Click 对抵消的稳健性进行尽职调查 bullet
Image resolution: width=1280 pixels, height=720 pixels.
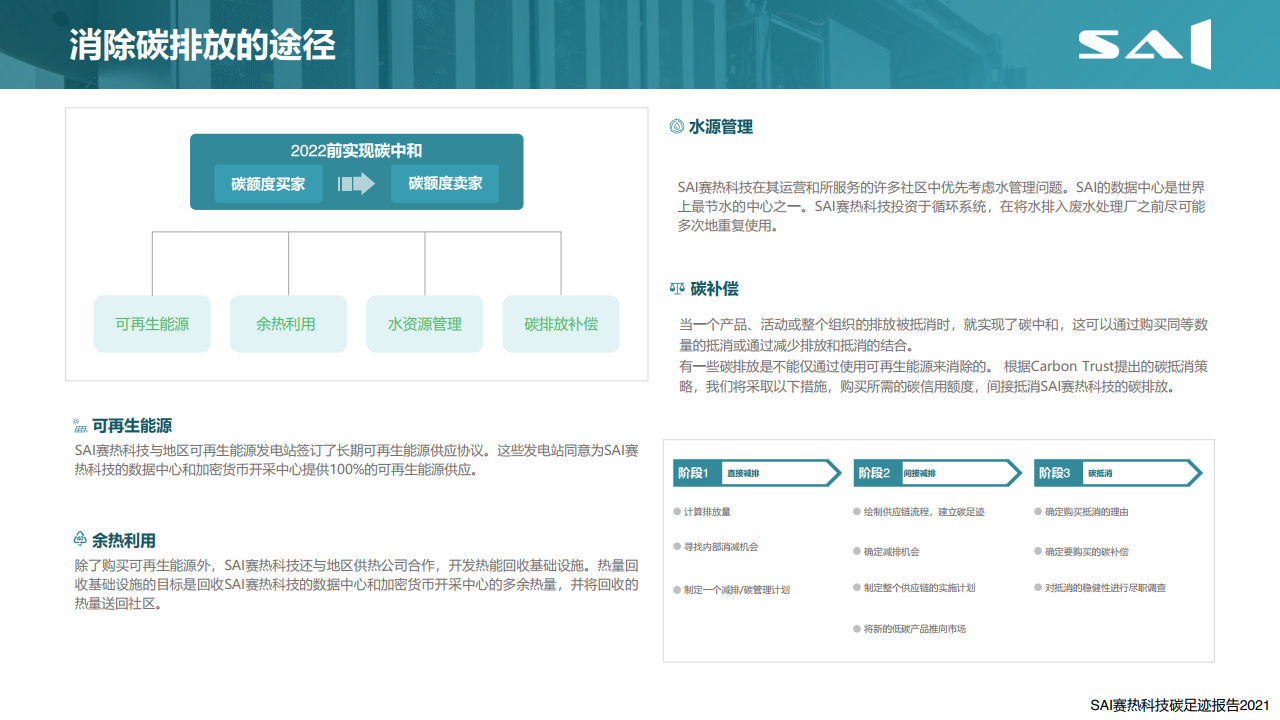pos(1100,588)
